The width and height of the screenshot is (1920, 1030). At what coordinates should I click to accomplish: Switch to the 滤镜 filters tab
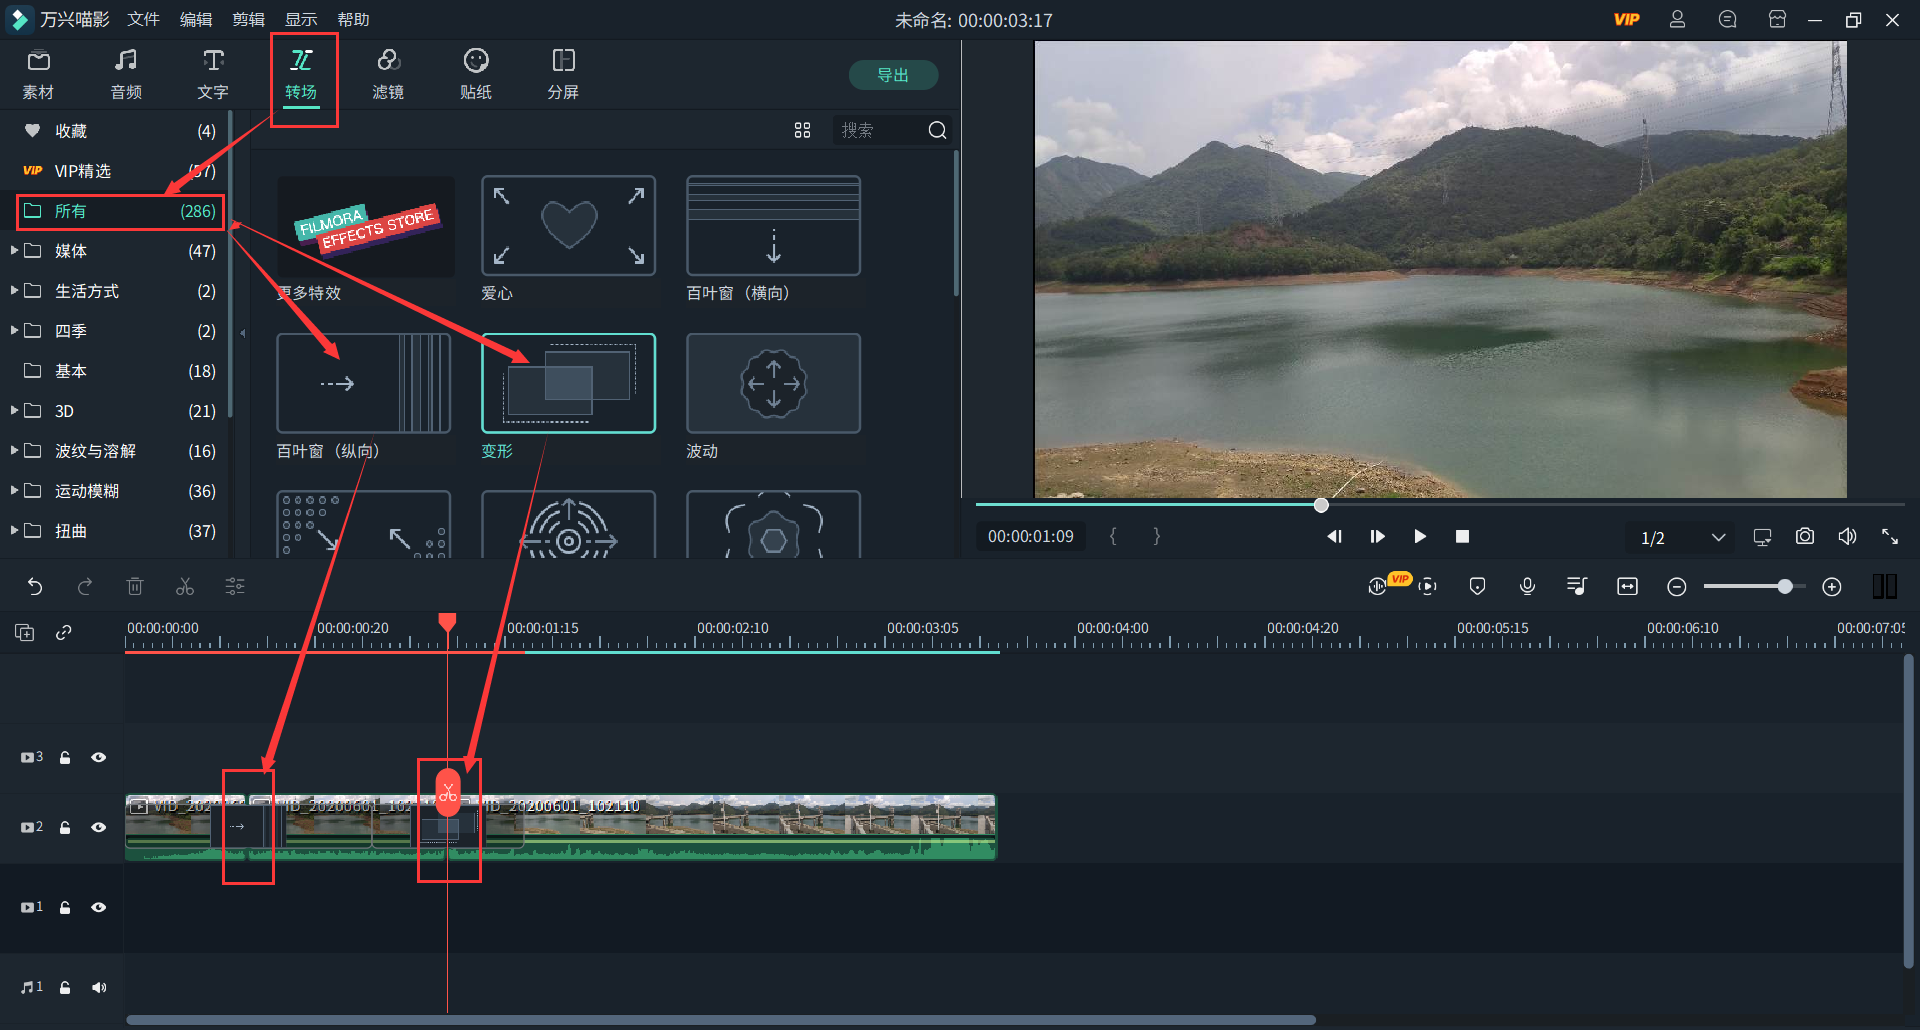click(388, 74)
